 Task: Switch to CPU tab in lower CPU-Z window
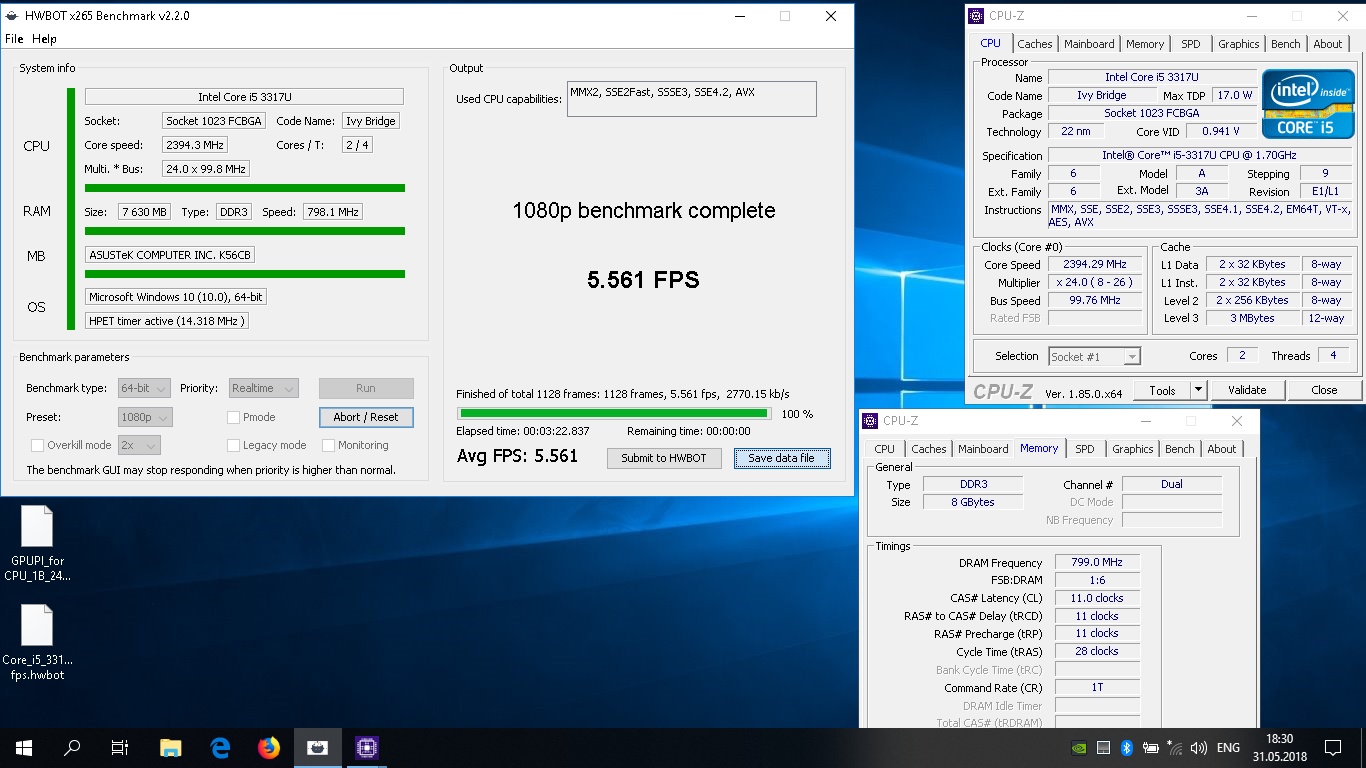[x=885, y=449]
